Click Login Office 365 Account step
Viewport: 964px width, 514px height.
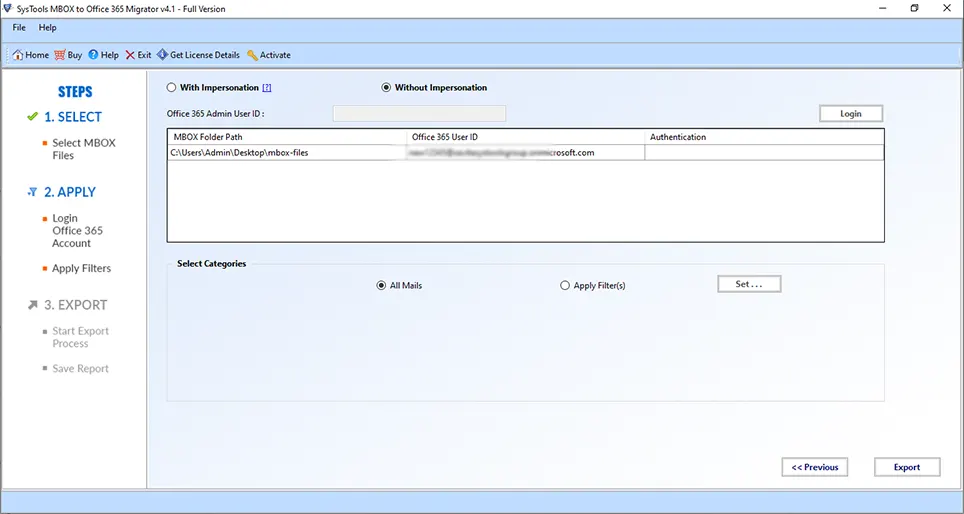tap(77, 231)
